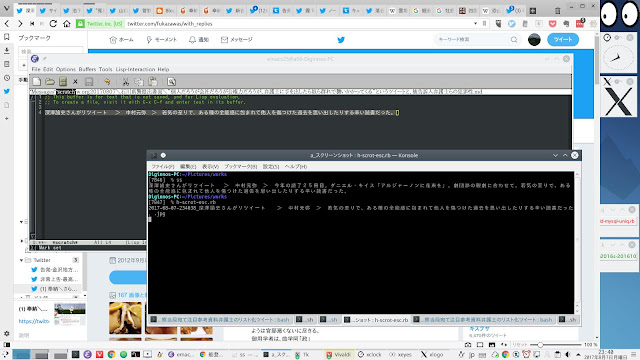640x360 pixels.
Task: Click Vivaldi capture page camera icon
Action: click(x=468, y=345)
